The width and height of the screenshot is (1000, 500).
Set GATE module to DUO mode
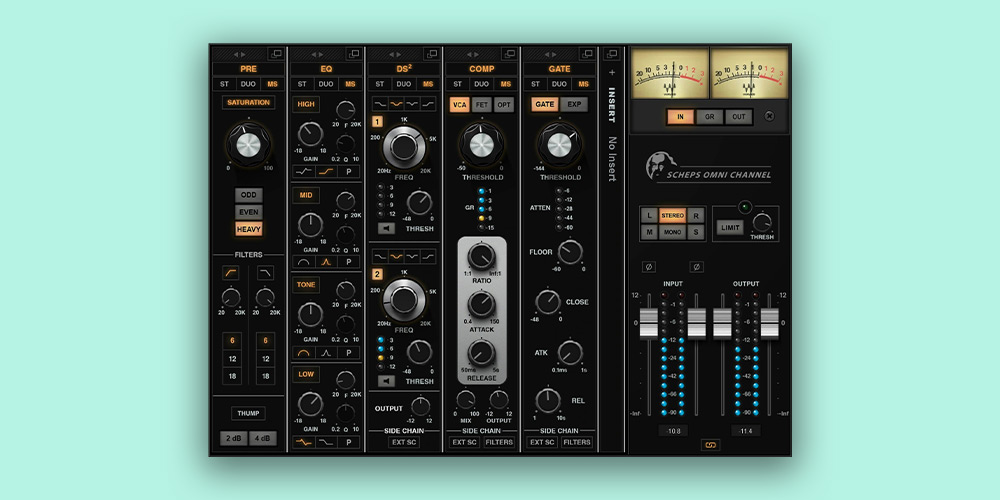[559, 84]
